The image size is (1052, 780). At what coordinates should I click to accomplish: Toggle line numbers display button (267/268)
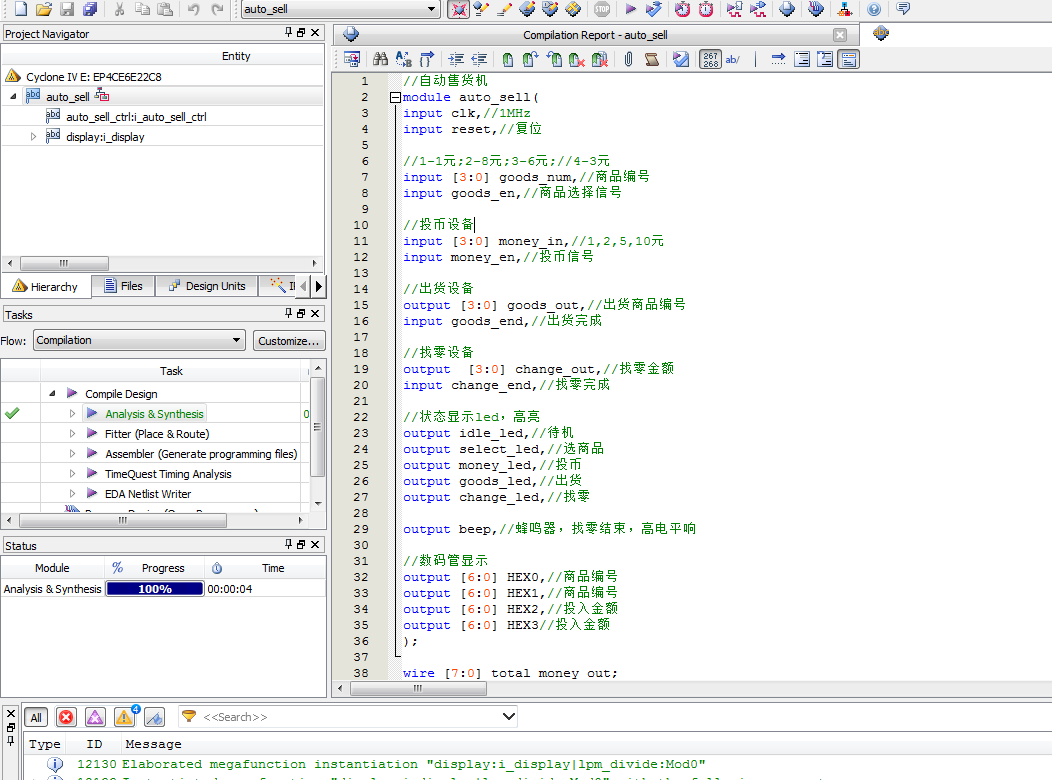(x=709, y=60)
